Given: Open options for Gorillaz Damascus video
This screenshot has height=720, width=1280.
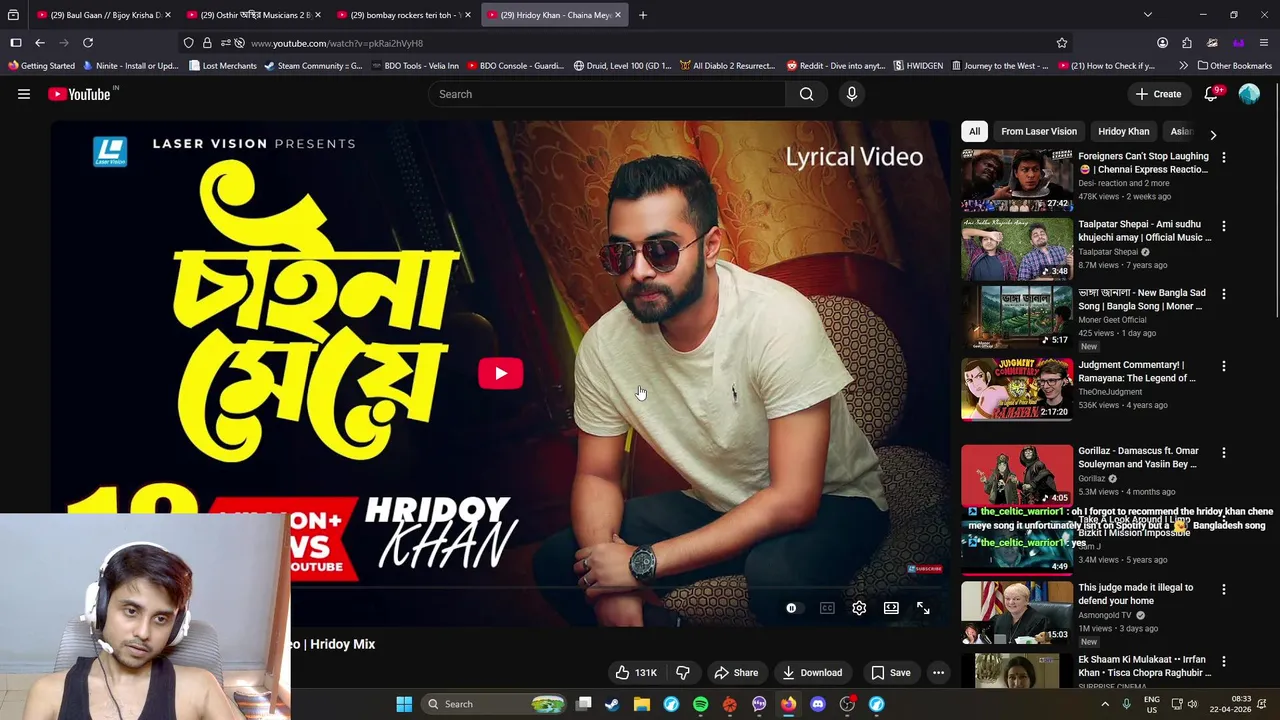Looking at the screenshot, I should 1223,453.
